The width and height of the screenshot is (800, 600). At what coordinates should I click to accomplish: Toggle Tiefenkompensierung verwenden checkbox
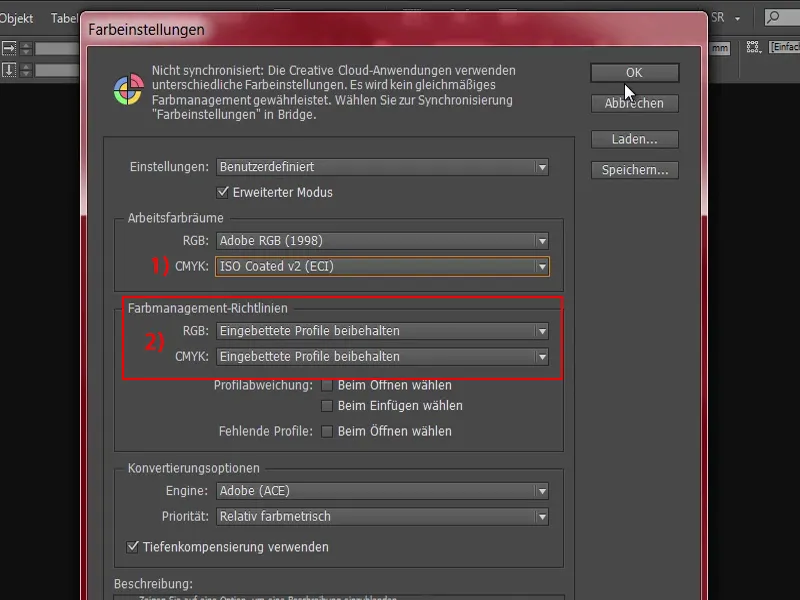[x=132, y=547]
